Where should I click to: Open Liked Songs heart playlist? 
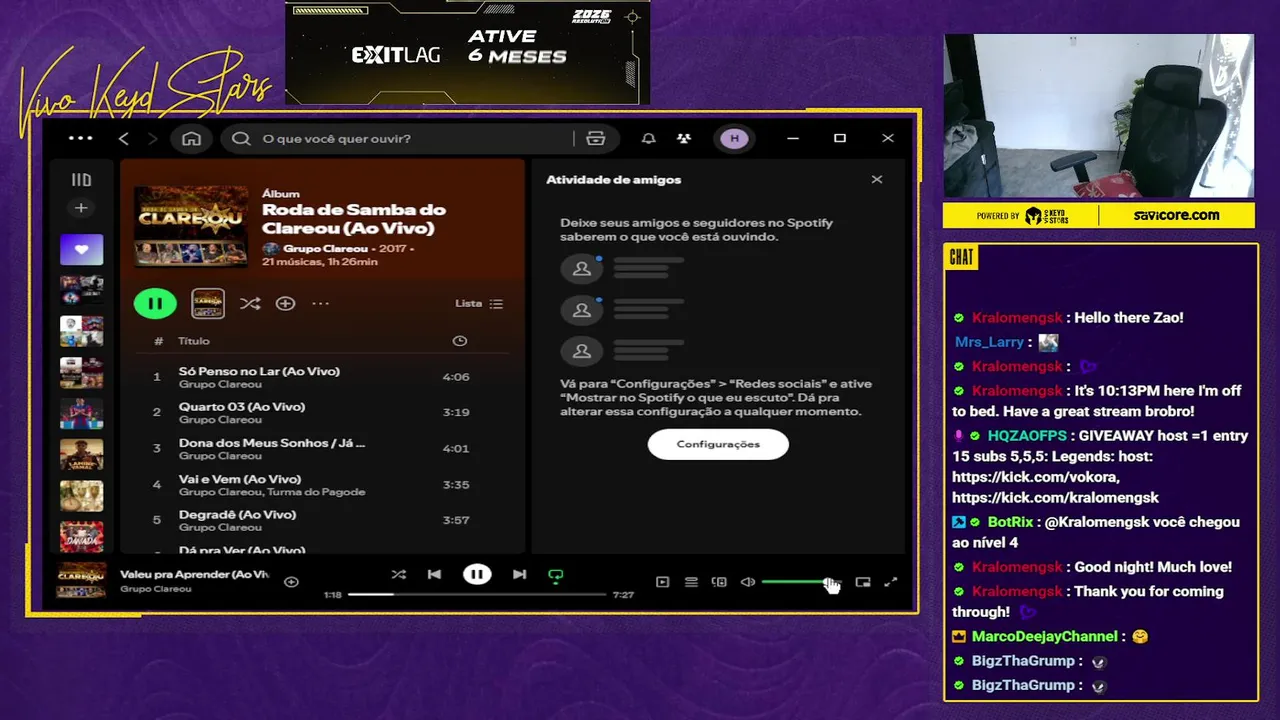pos(81,250)
